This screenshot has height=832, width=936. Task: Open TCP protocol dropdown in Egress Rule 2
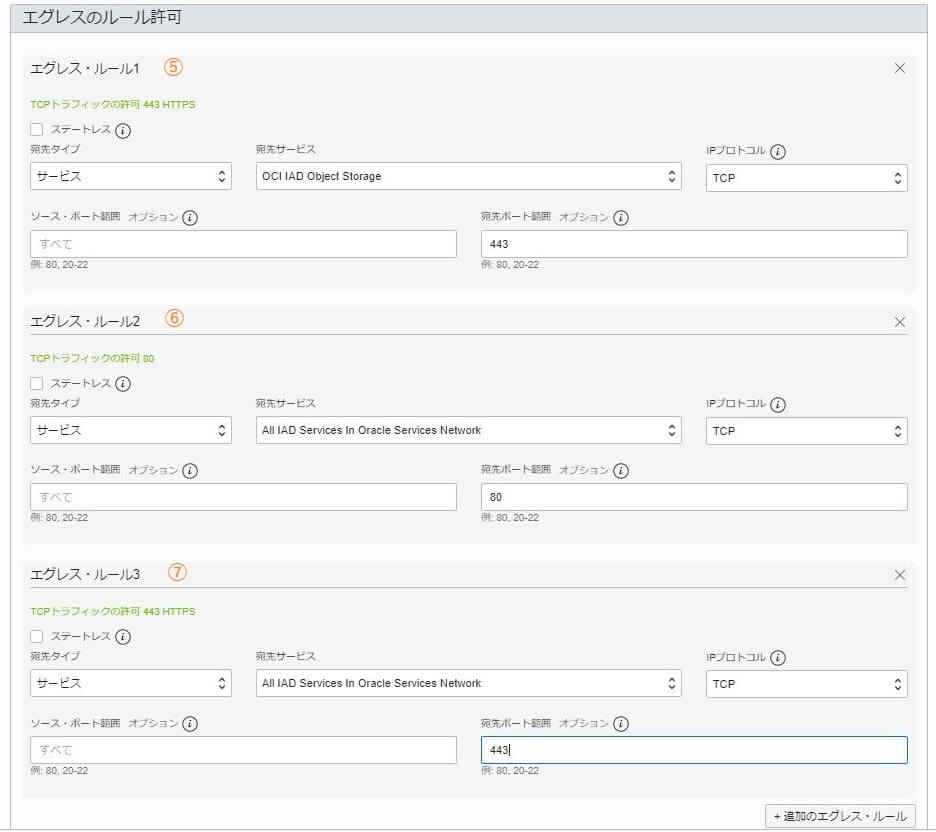tap(806, 431)
